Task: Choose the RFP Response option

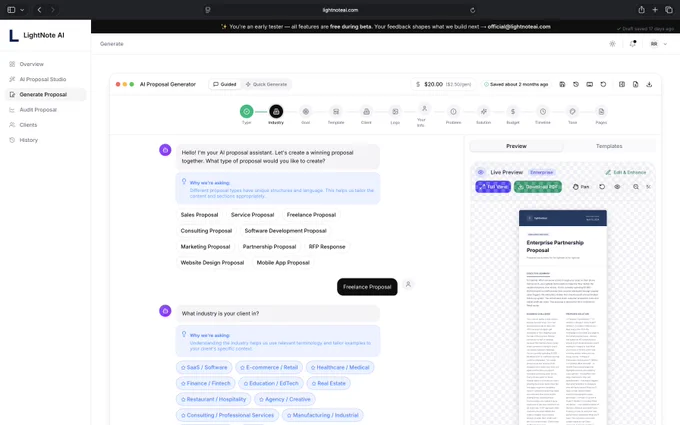Action: pyautogui.click(x=327, y=247)
